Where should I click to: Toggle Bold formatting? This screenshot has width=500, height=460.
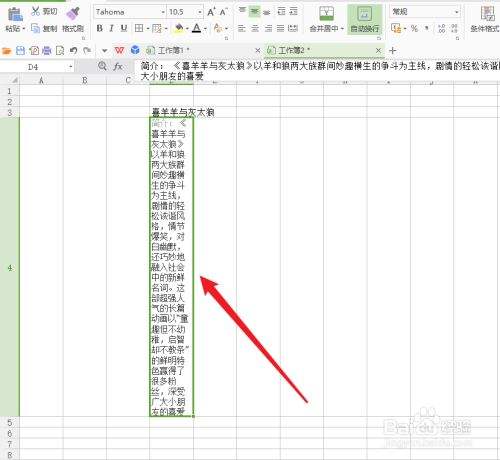point(99,28)
